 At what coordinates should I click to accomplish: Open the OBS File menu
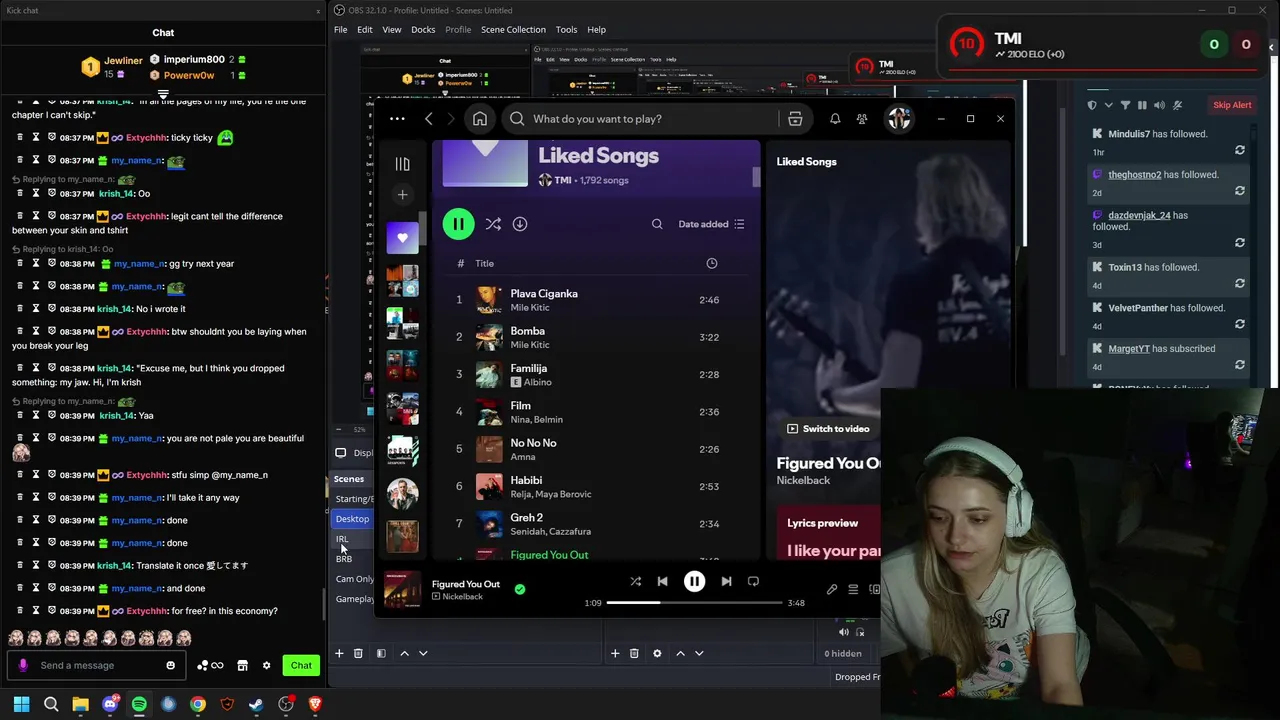click(x=341, y=30)
